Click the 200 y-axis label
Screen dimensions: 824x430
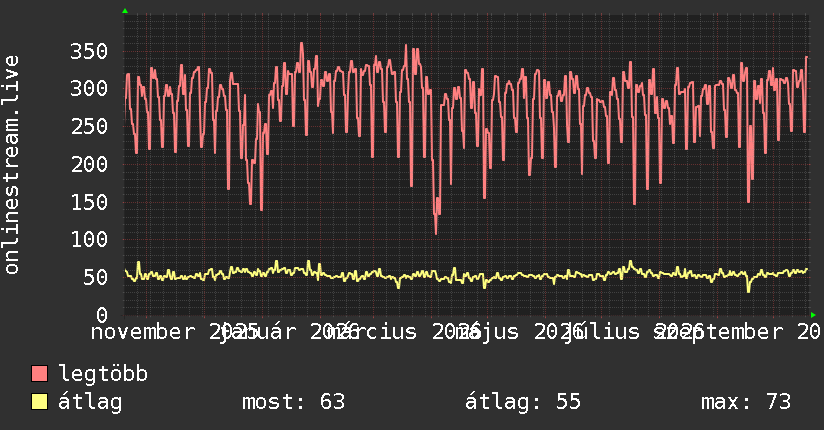(89, 165)
